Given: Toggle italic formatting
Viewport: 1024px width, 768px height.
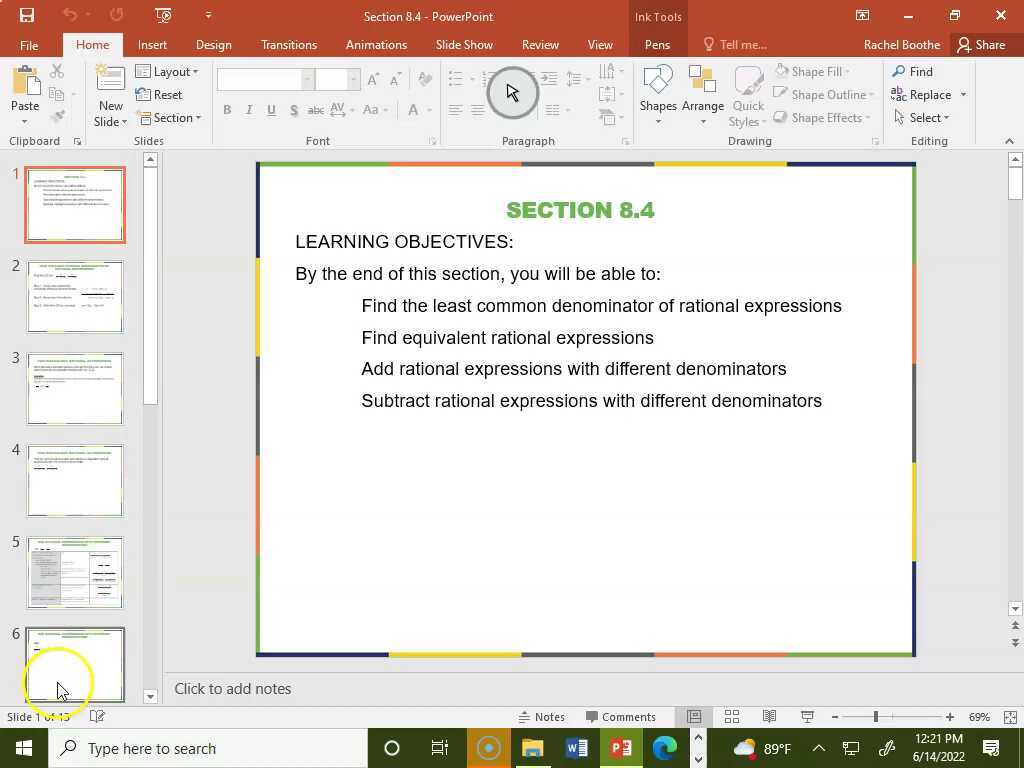Looking at the screenshot, I should pyautogui.click(x=248, y=110).
